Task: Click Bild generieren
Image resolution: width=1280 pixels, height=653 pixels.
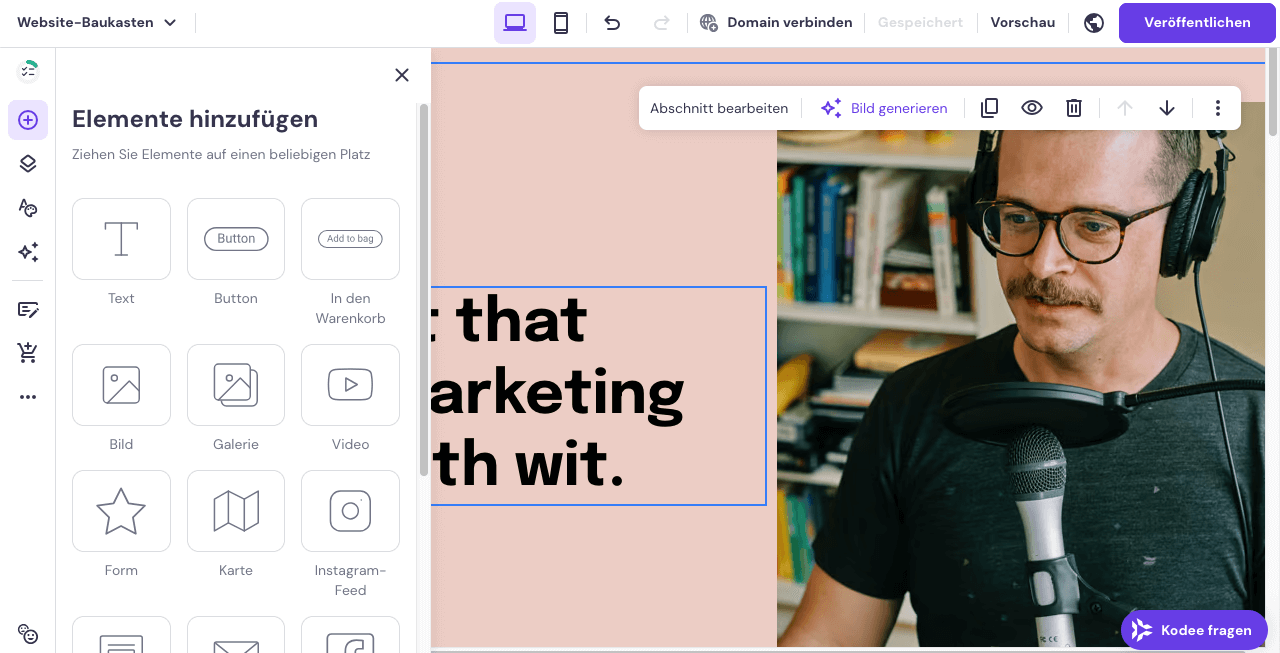Action: point(884,108)
